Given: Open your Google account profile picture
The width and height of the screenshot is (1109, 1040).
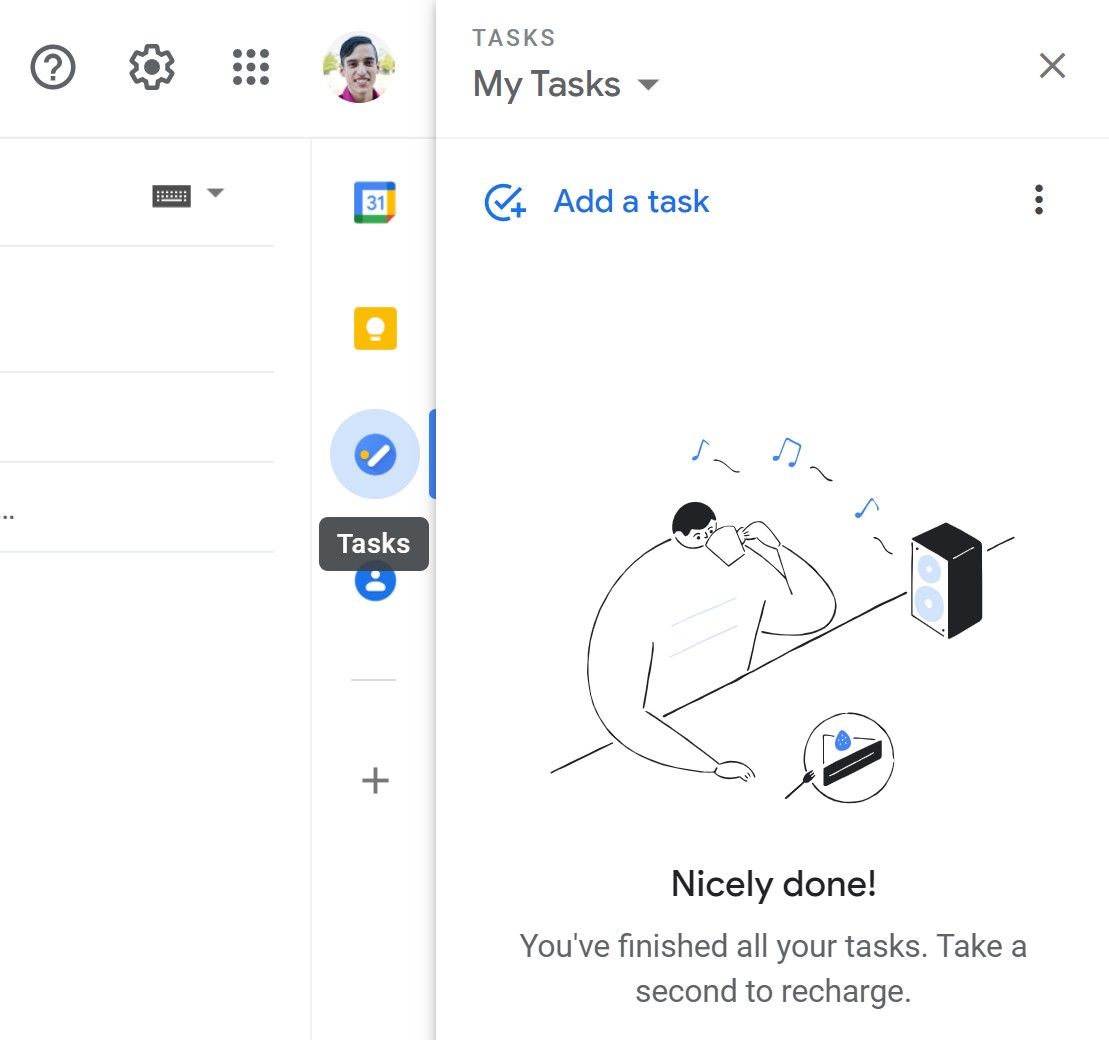Looking at the screenshot, I should (358, 67).
